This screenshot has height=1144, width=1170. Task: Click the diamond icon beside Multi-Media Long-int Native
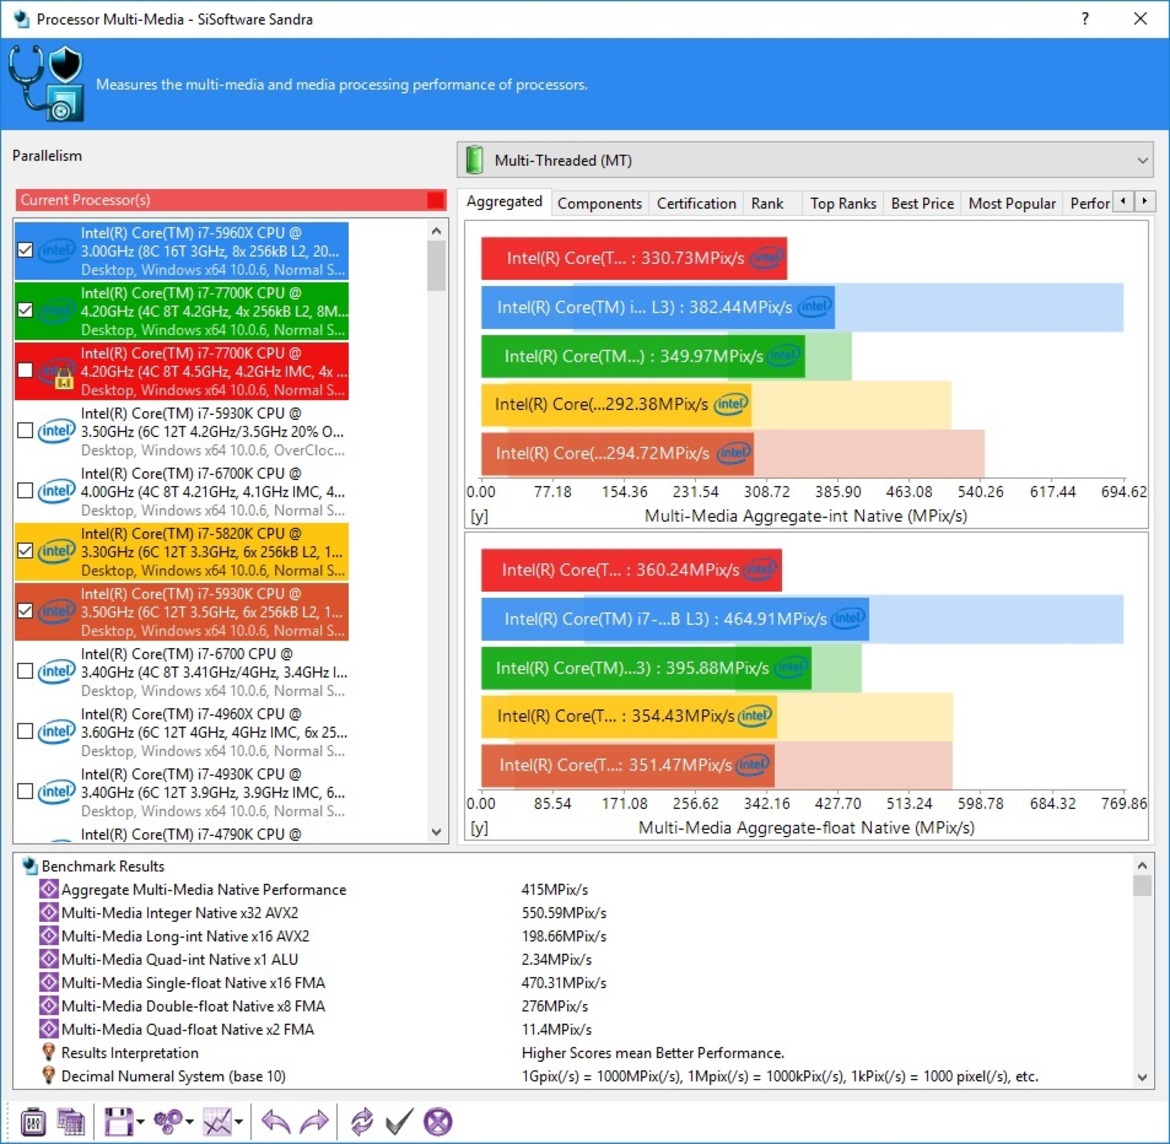(x=49, y=936)
